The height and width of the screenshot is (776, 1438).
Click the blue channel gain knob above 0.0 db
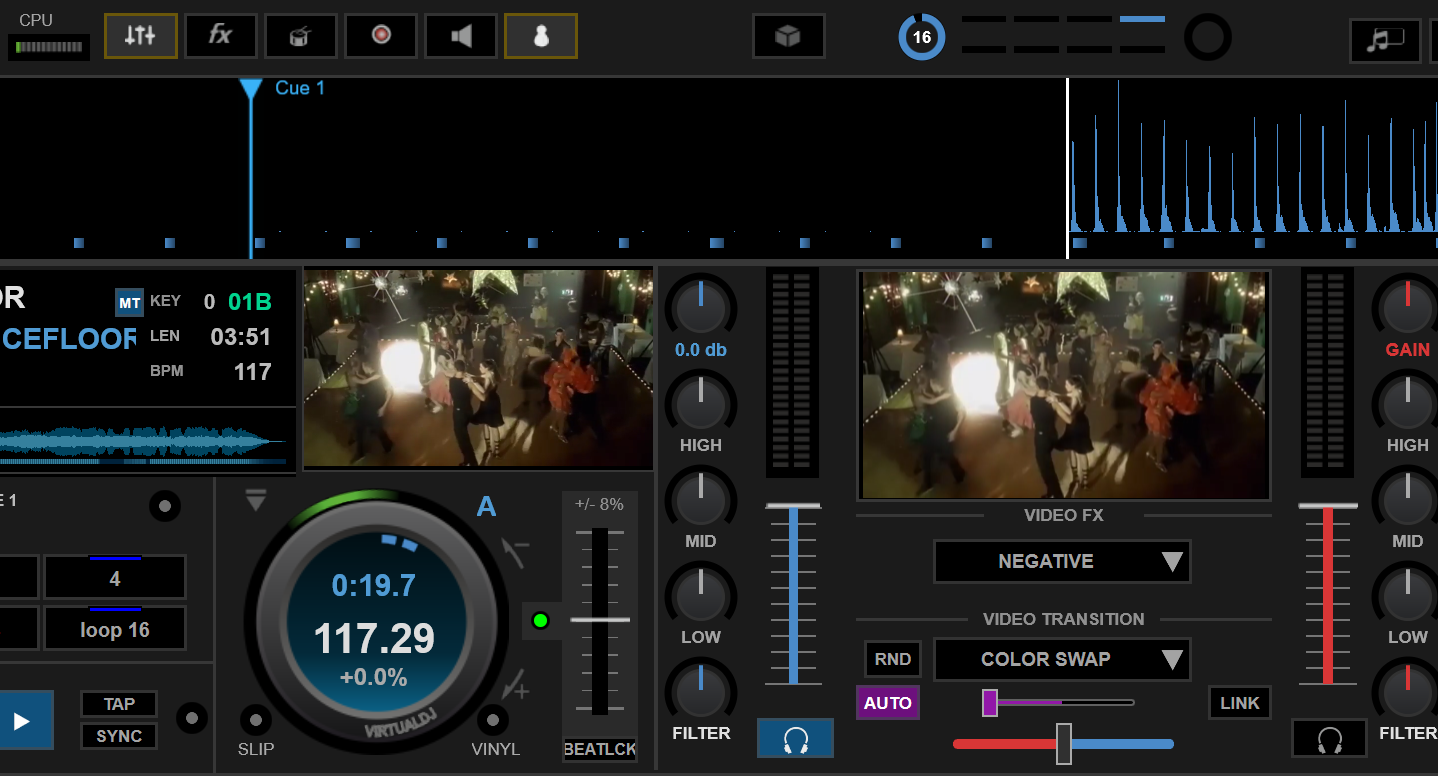(x=701, y=306)
